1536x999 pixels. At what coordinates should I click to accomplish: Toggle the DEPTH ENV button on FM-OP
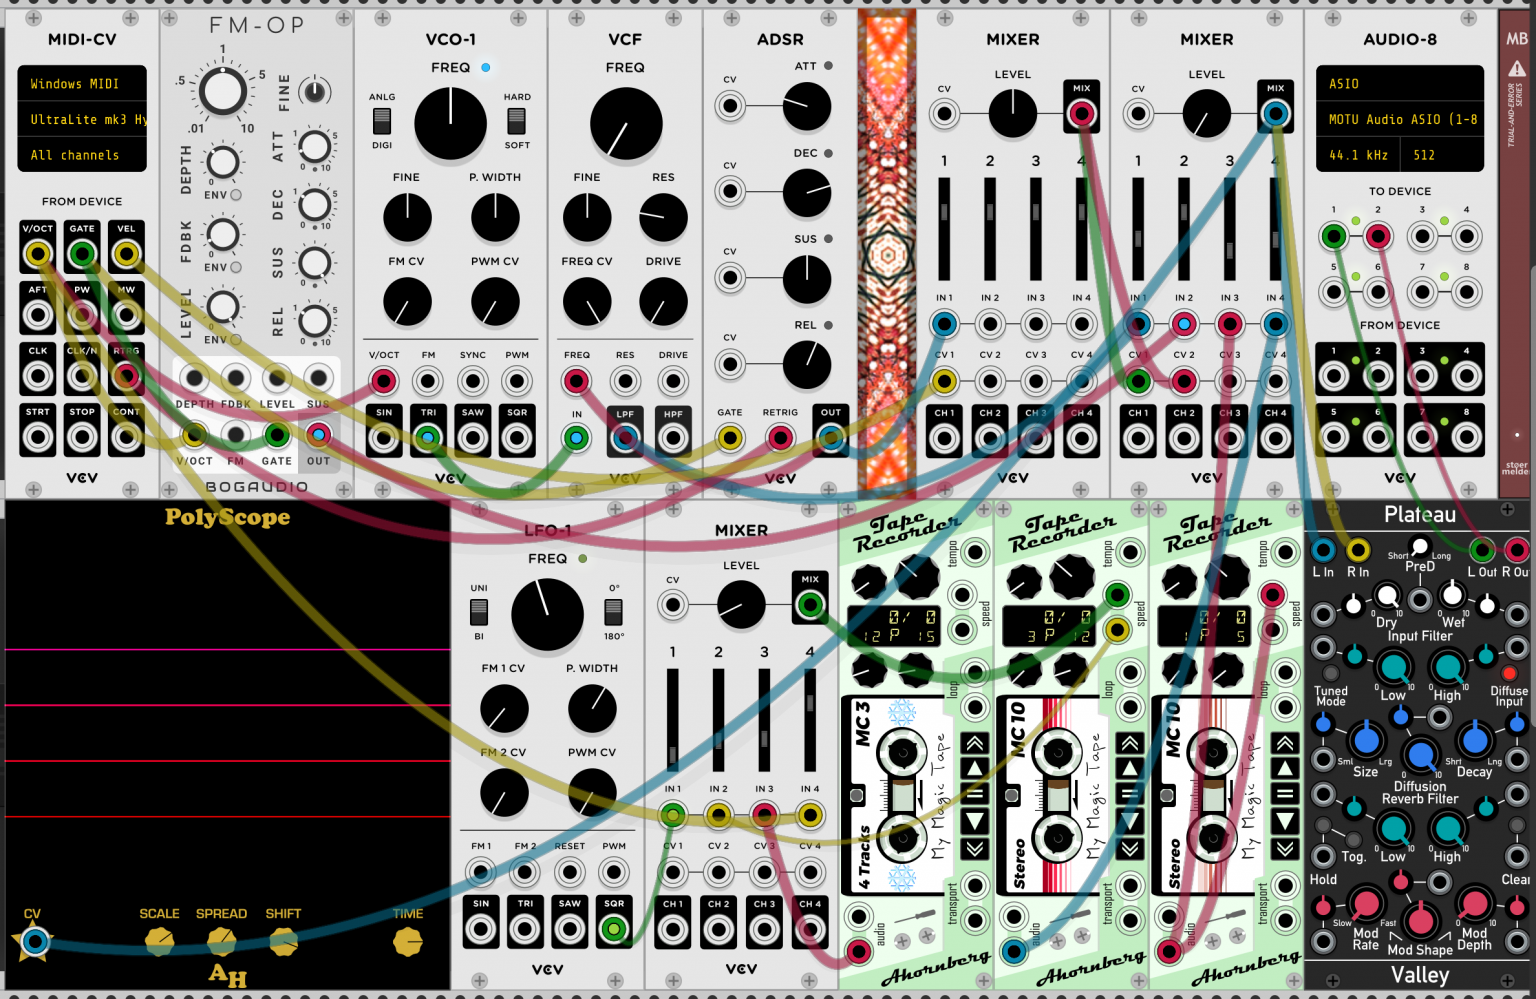tap(236, 195)
